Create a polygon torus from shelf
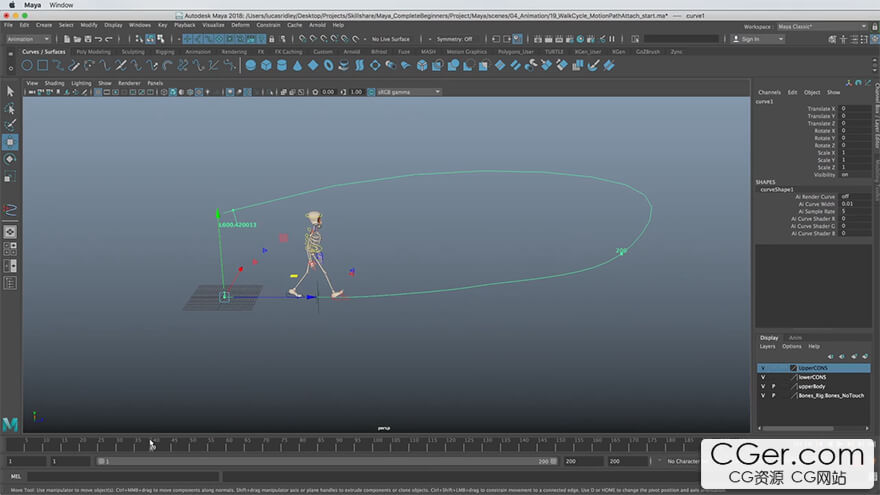880x495 pixels. click(x=328, y=66)
